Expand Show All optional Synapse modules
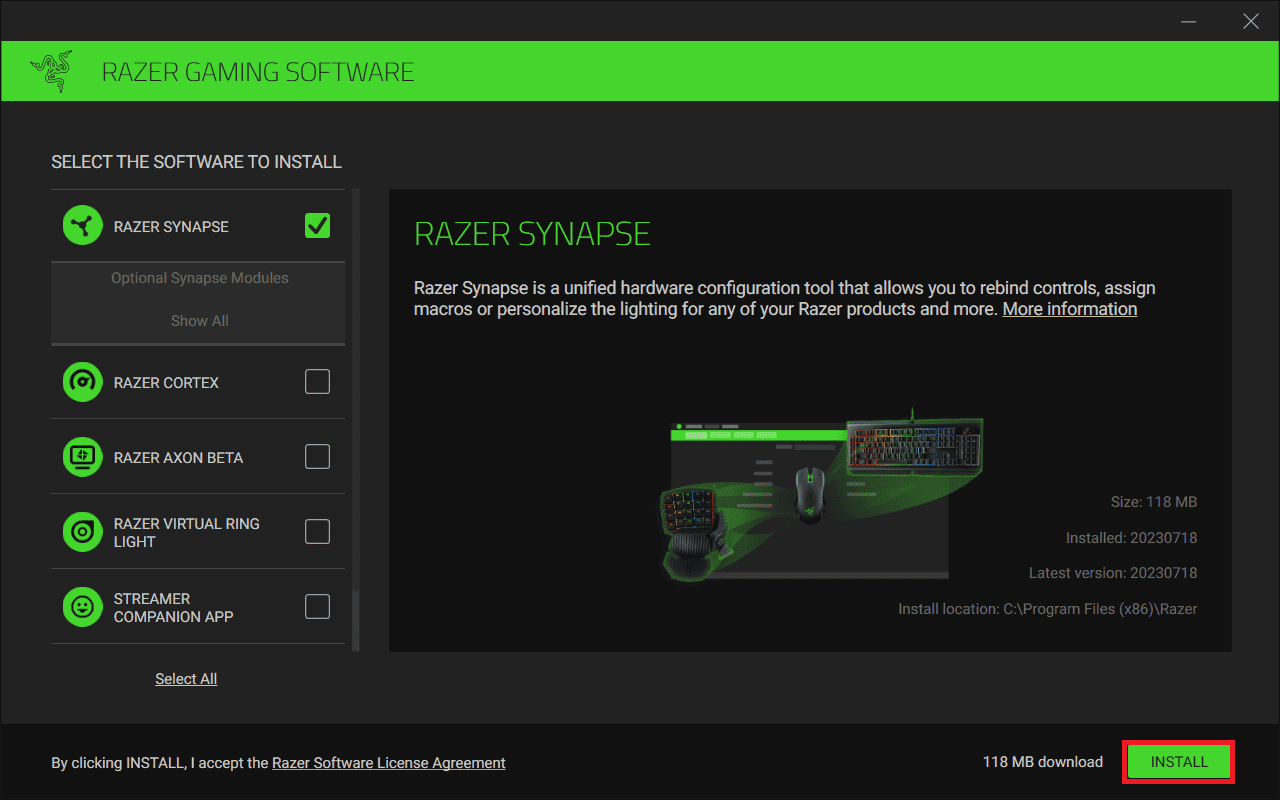The height and width of the screenshot is (800, 1280). [199, 321]
